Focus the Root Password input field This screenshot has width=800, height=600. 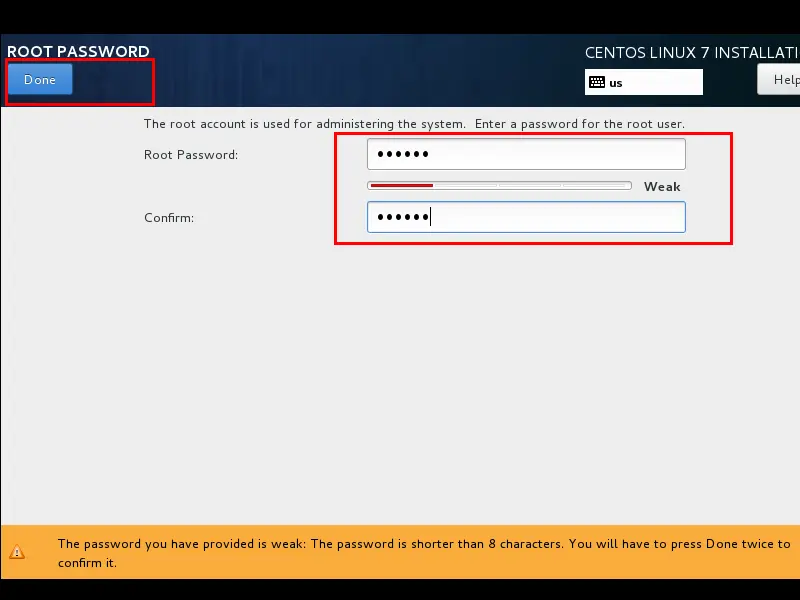click(526, 154)
